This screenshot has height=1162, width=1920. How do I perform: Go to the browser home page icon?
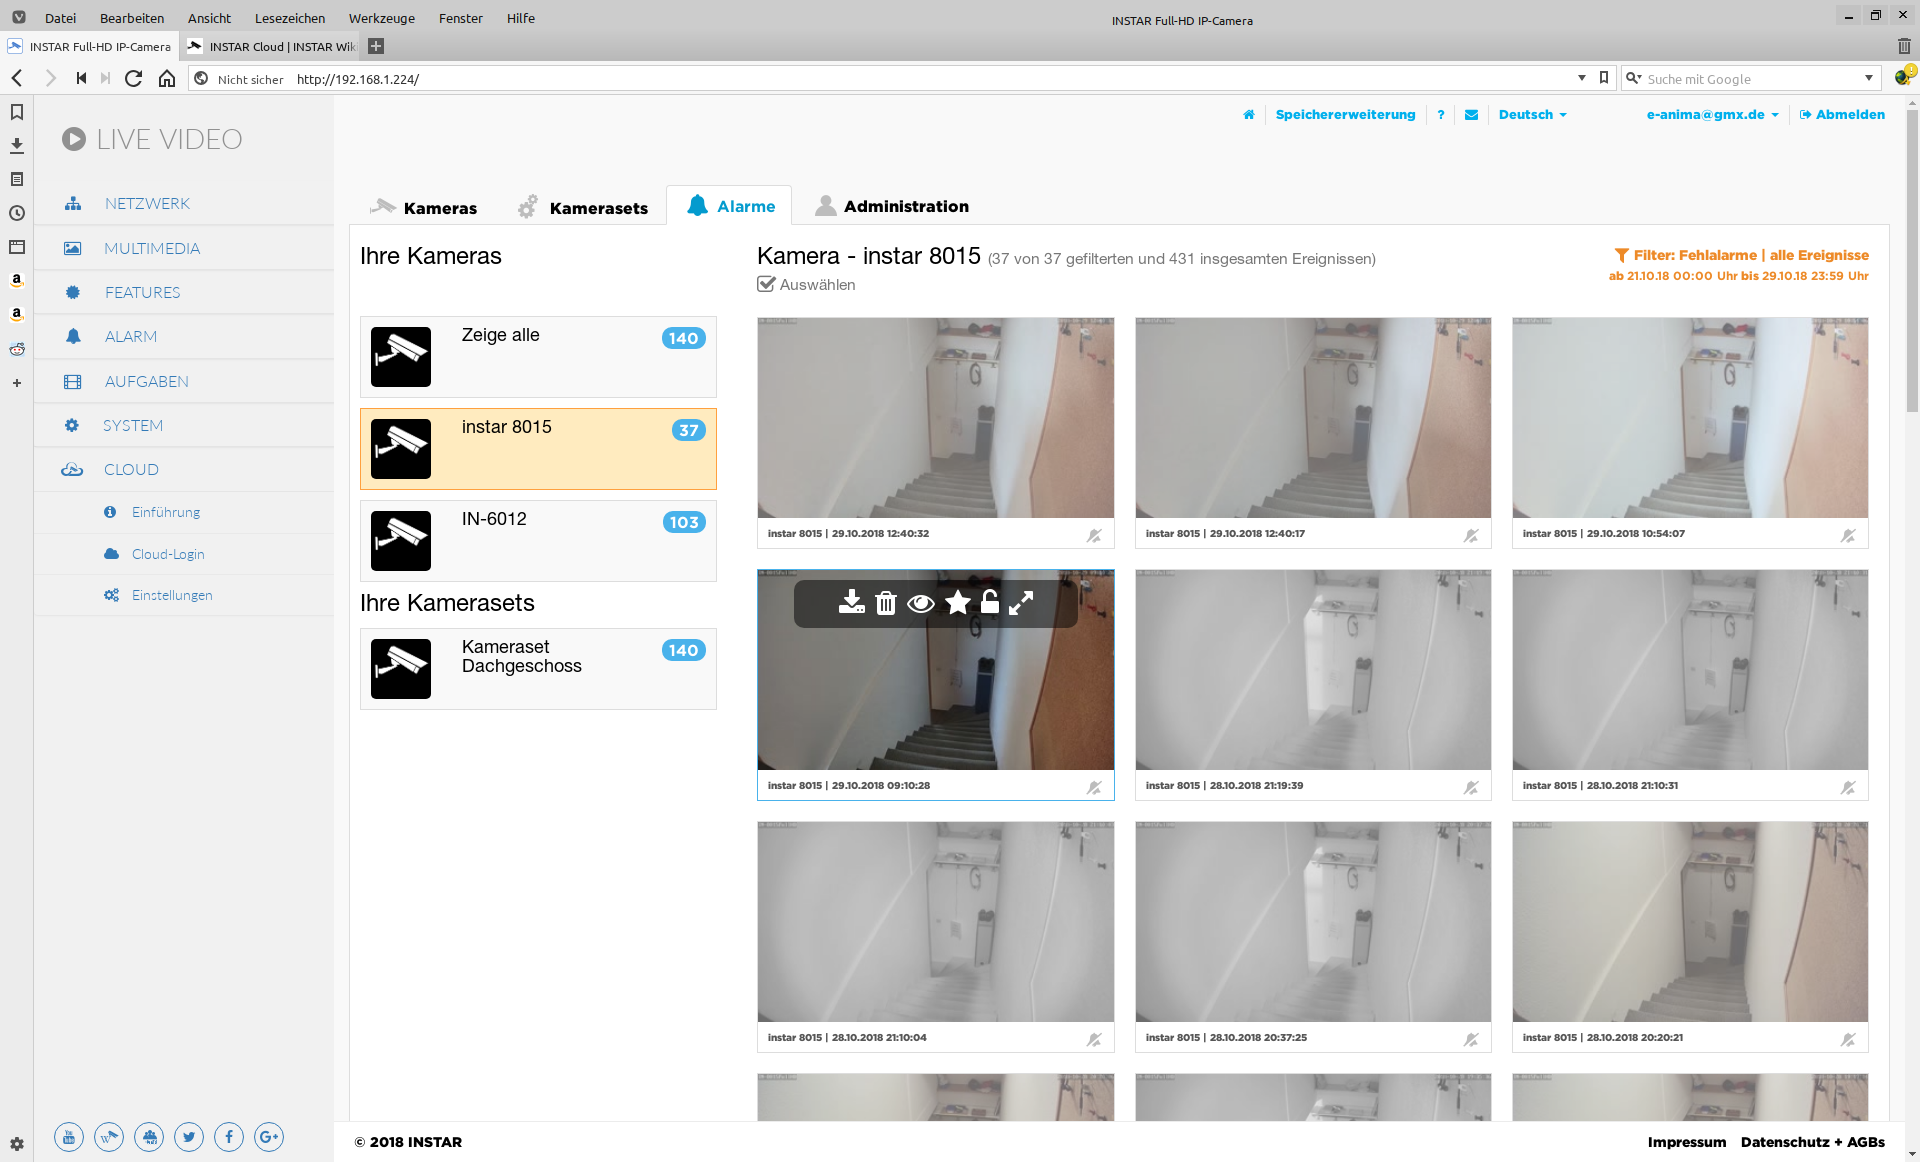click(x=167, y=78)
